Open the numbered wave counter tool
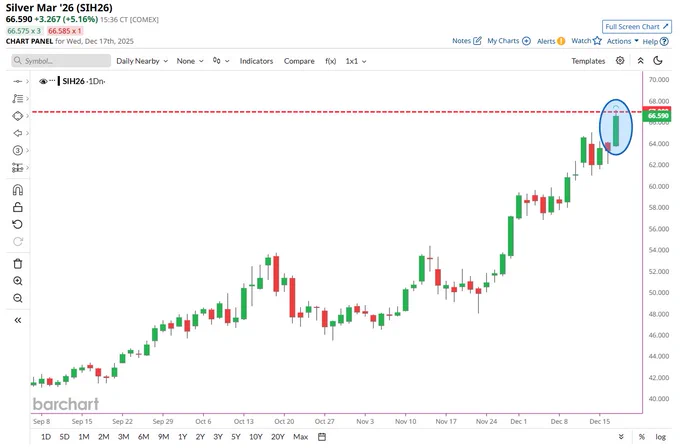 [x=17, y=150]
